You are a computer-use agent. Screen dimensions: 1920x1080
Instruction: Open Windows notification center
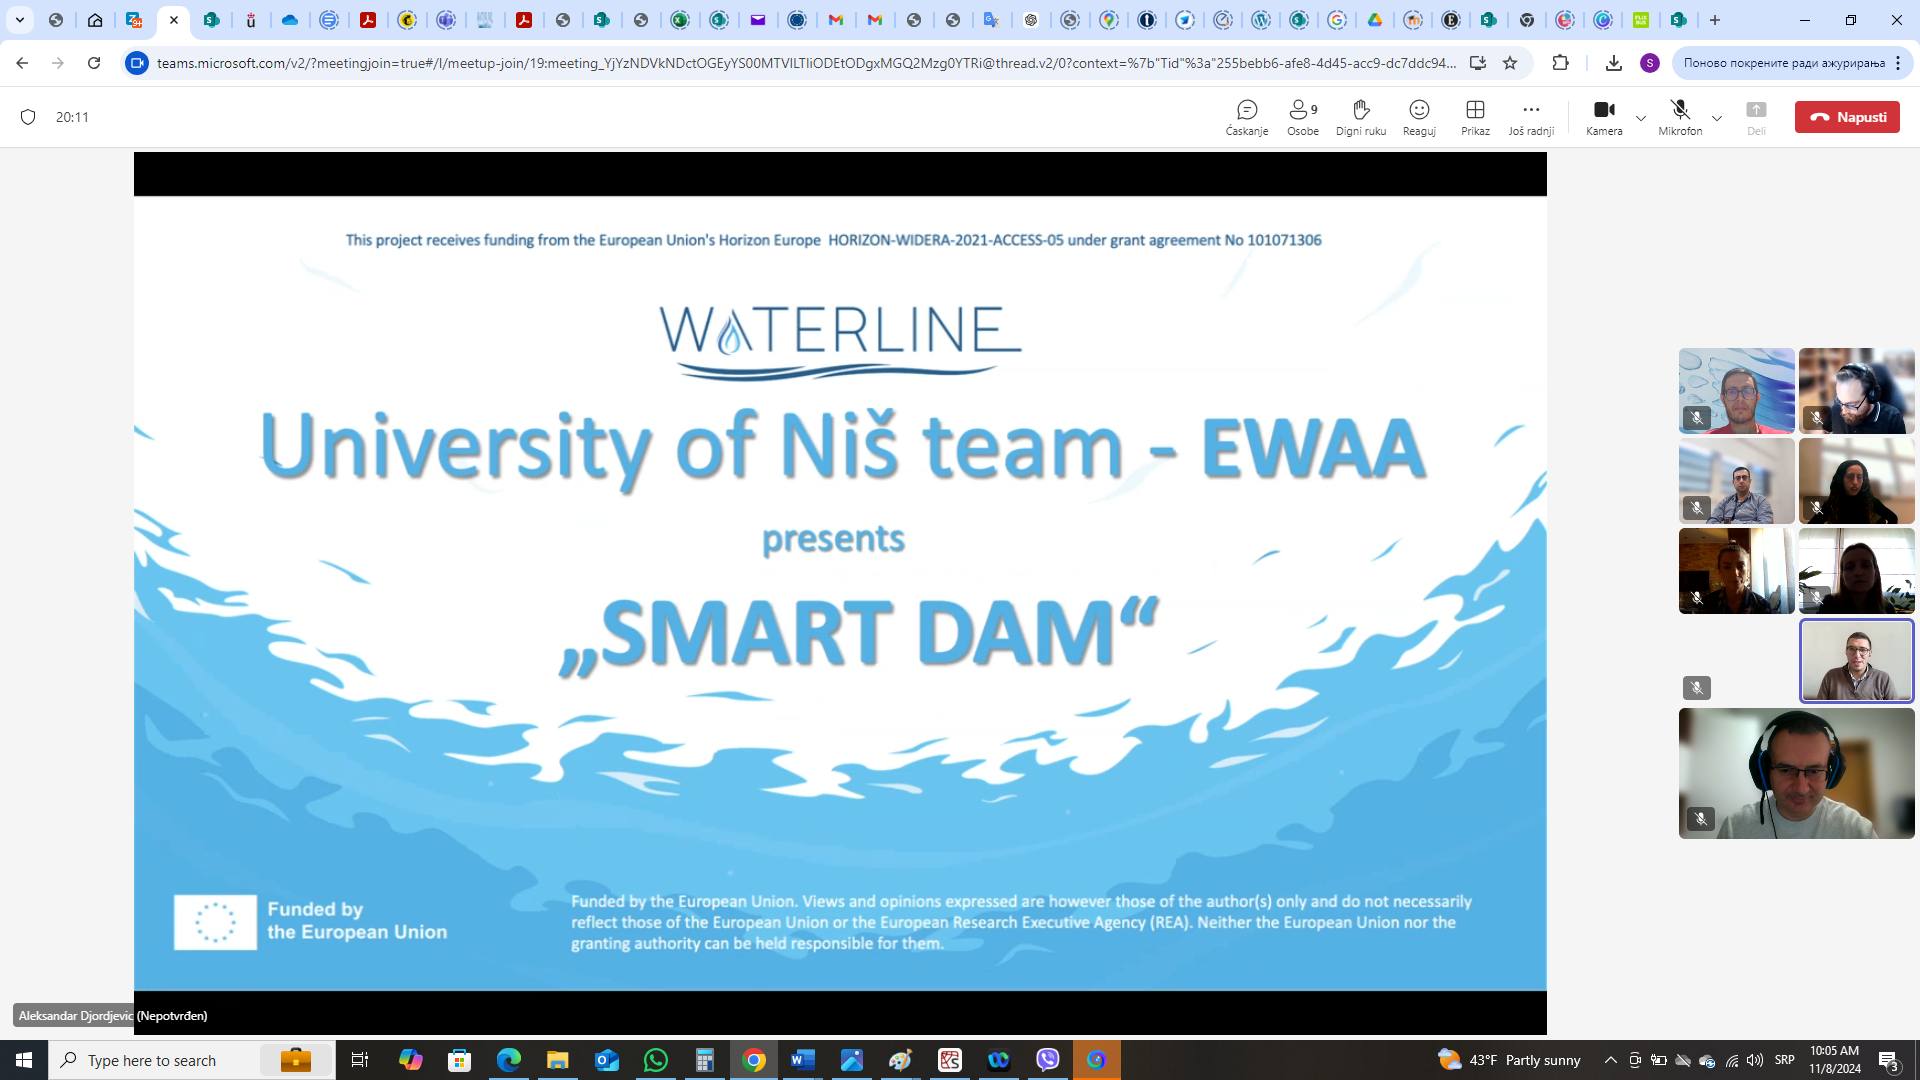(x=1888, y=1060)
